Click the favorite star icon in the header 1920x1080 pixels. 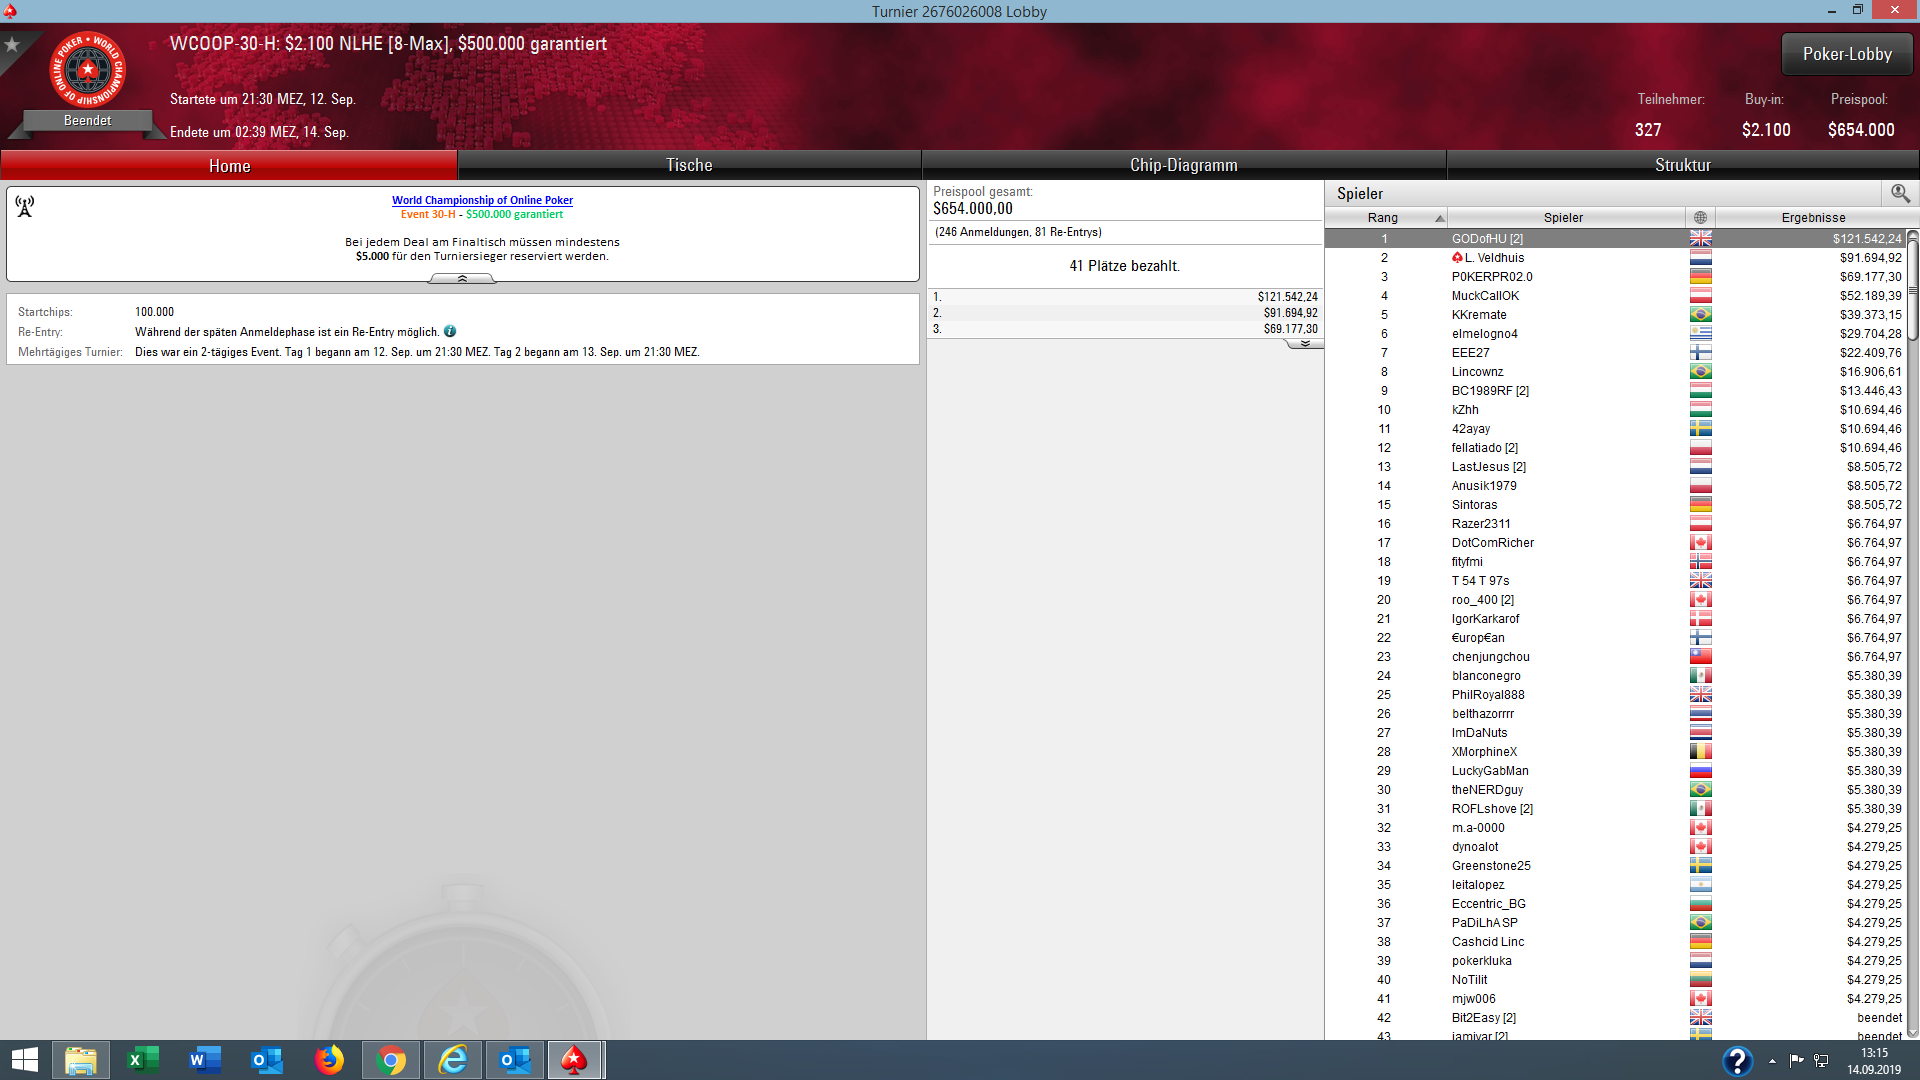(12, 45)
